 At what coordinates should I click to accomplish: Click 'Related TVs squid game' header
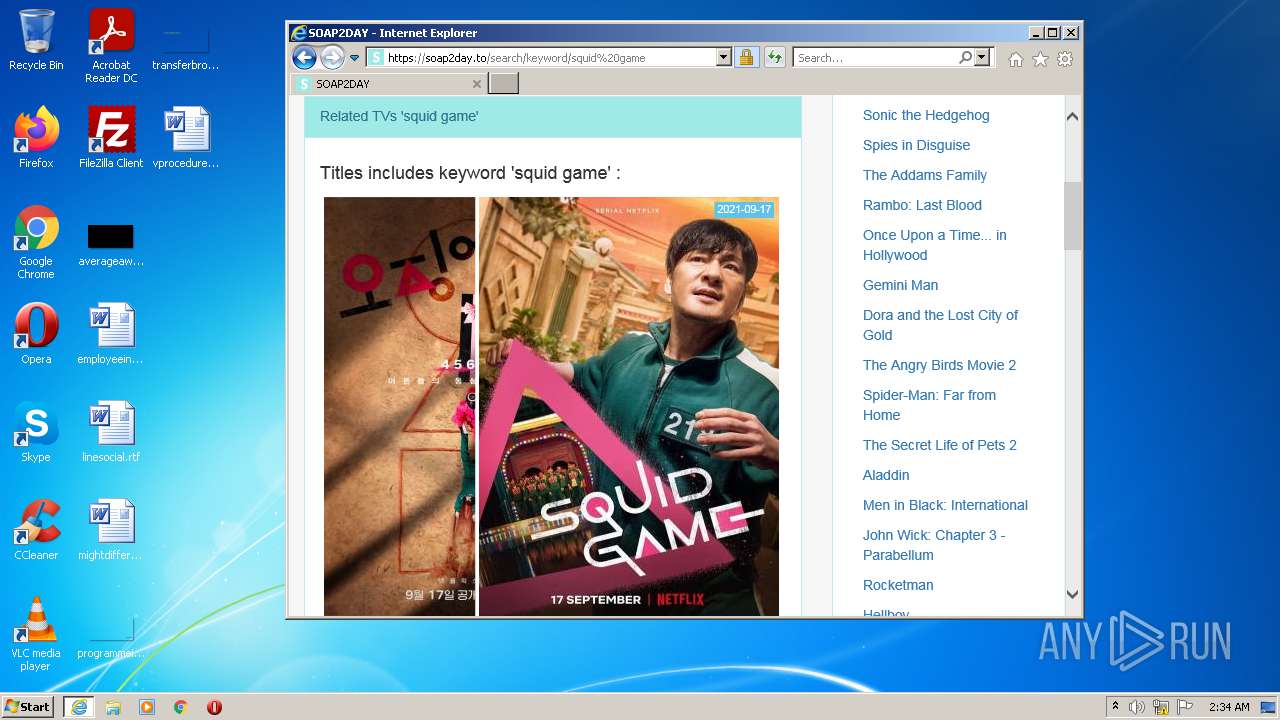[399, 116]
